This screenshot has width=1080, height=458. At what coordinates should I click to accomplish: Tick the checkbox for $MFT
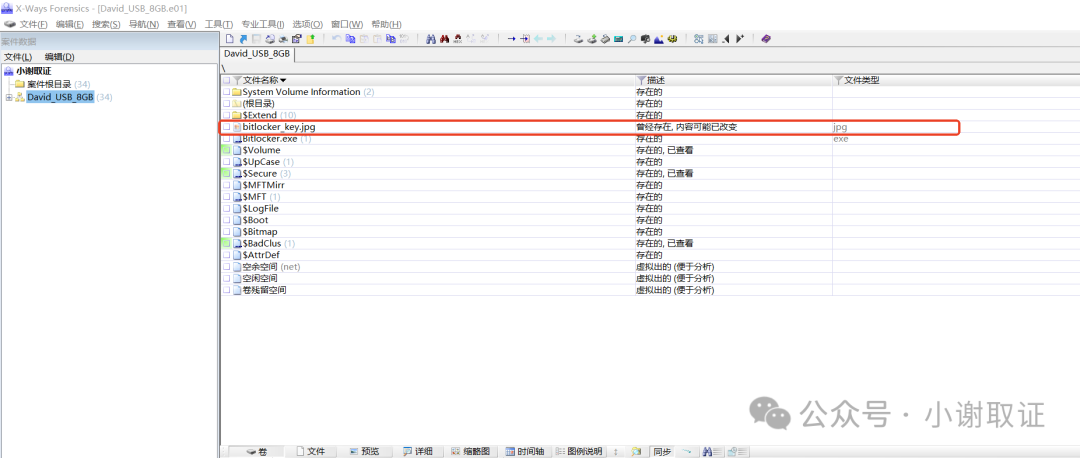pyautogui.click(x=227, y=197)
